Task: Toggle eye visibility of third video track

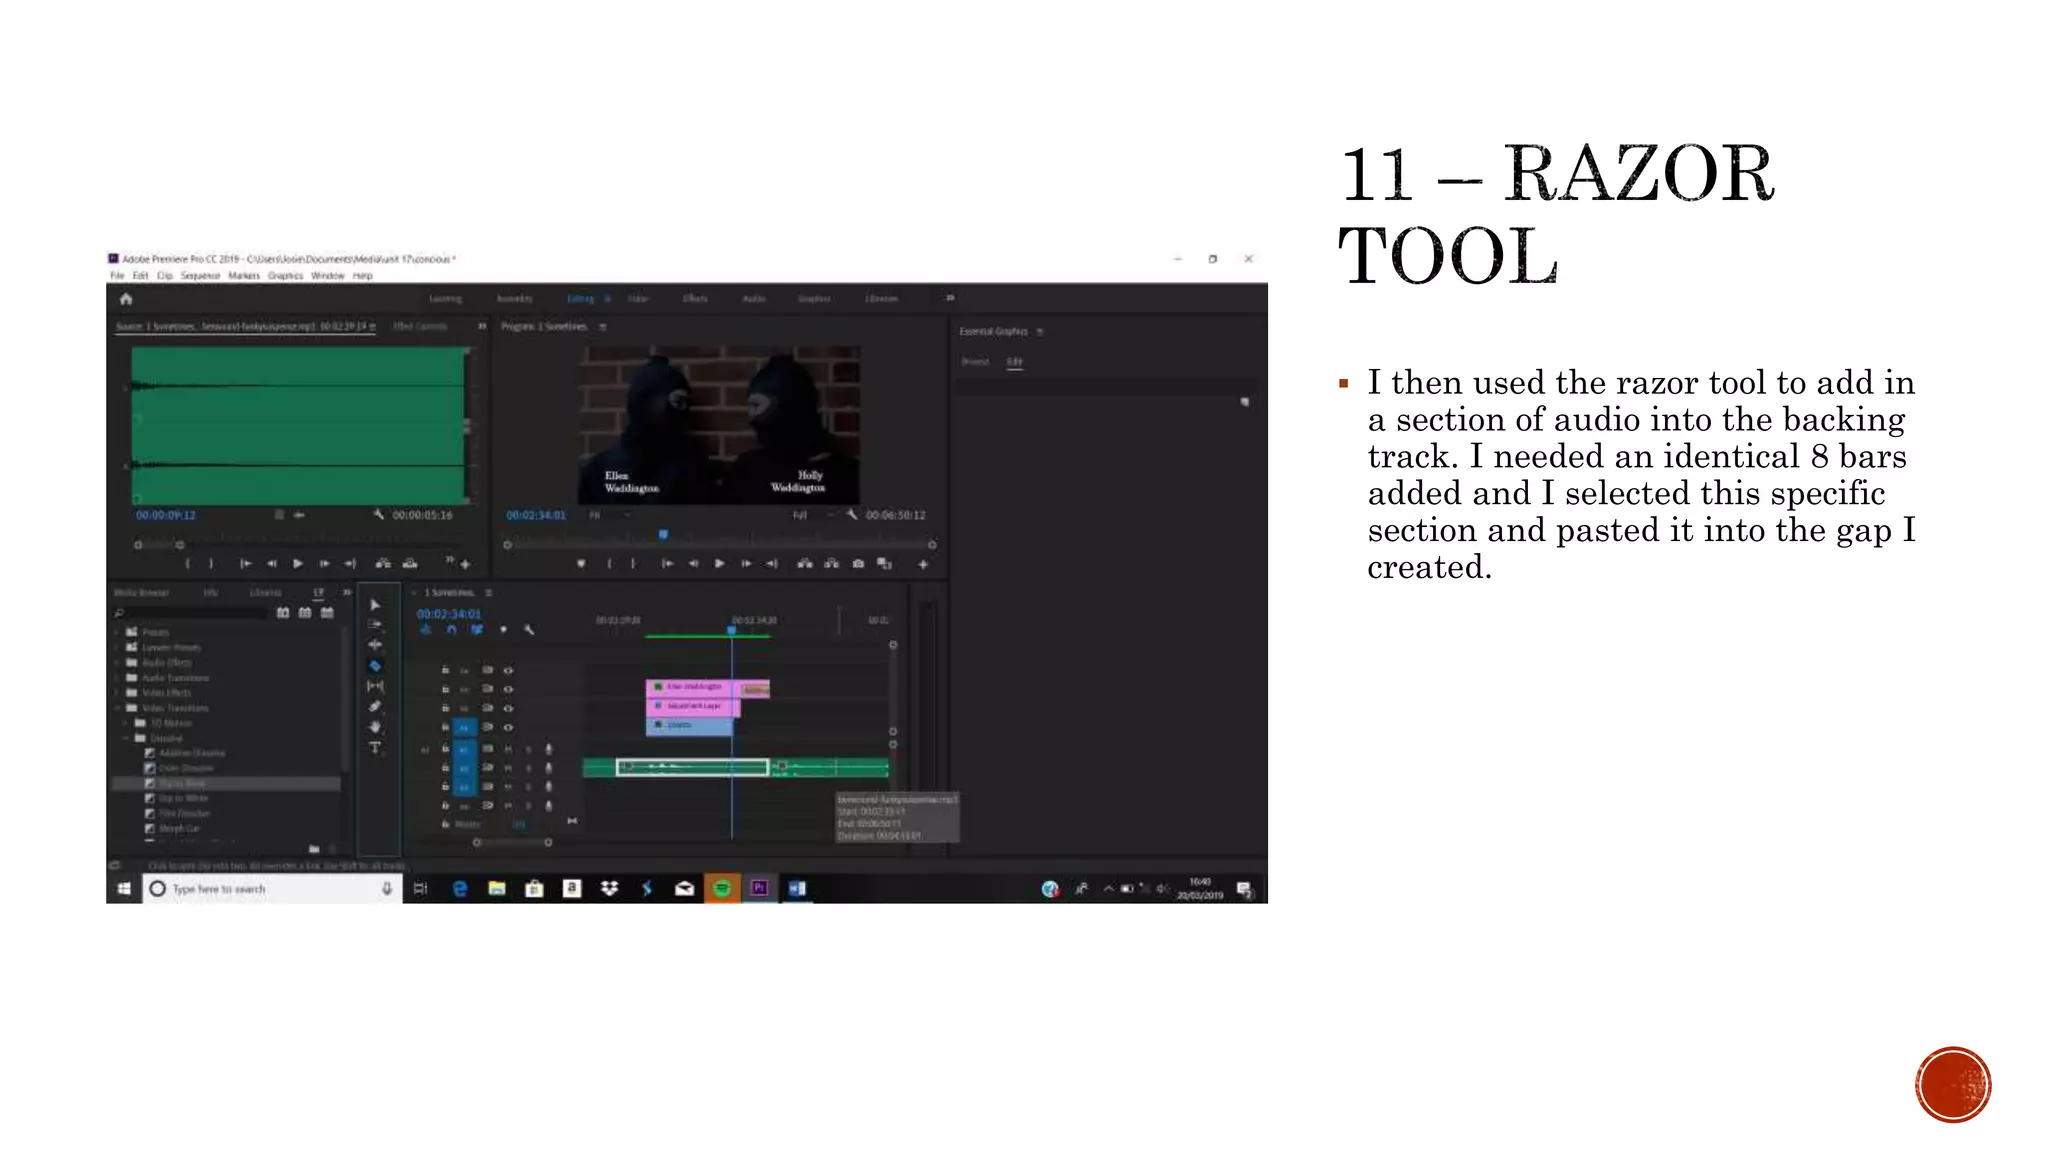Action: coord(508,709)
